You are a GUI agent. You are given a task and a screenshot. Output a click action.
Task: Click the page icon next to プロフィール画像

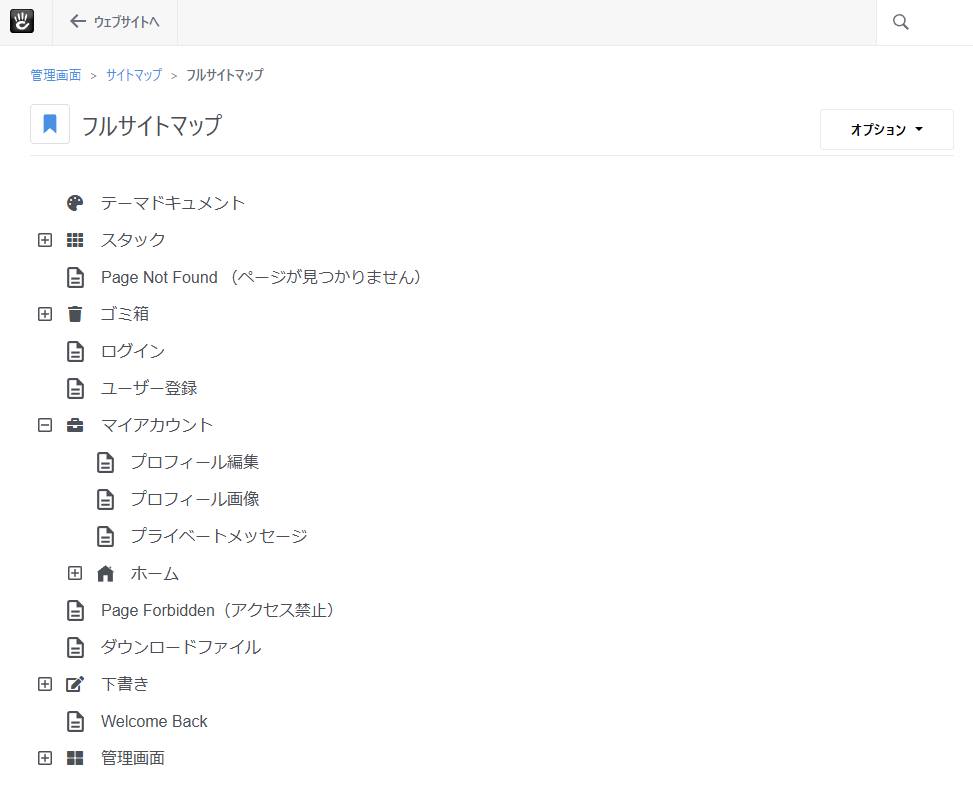(x=105, y=499)
